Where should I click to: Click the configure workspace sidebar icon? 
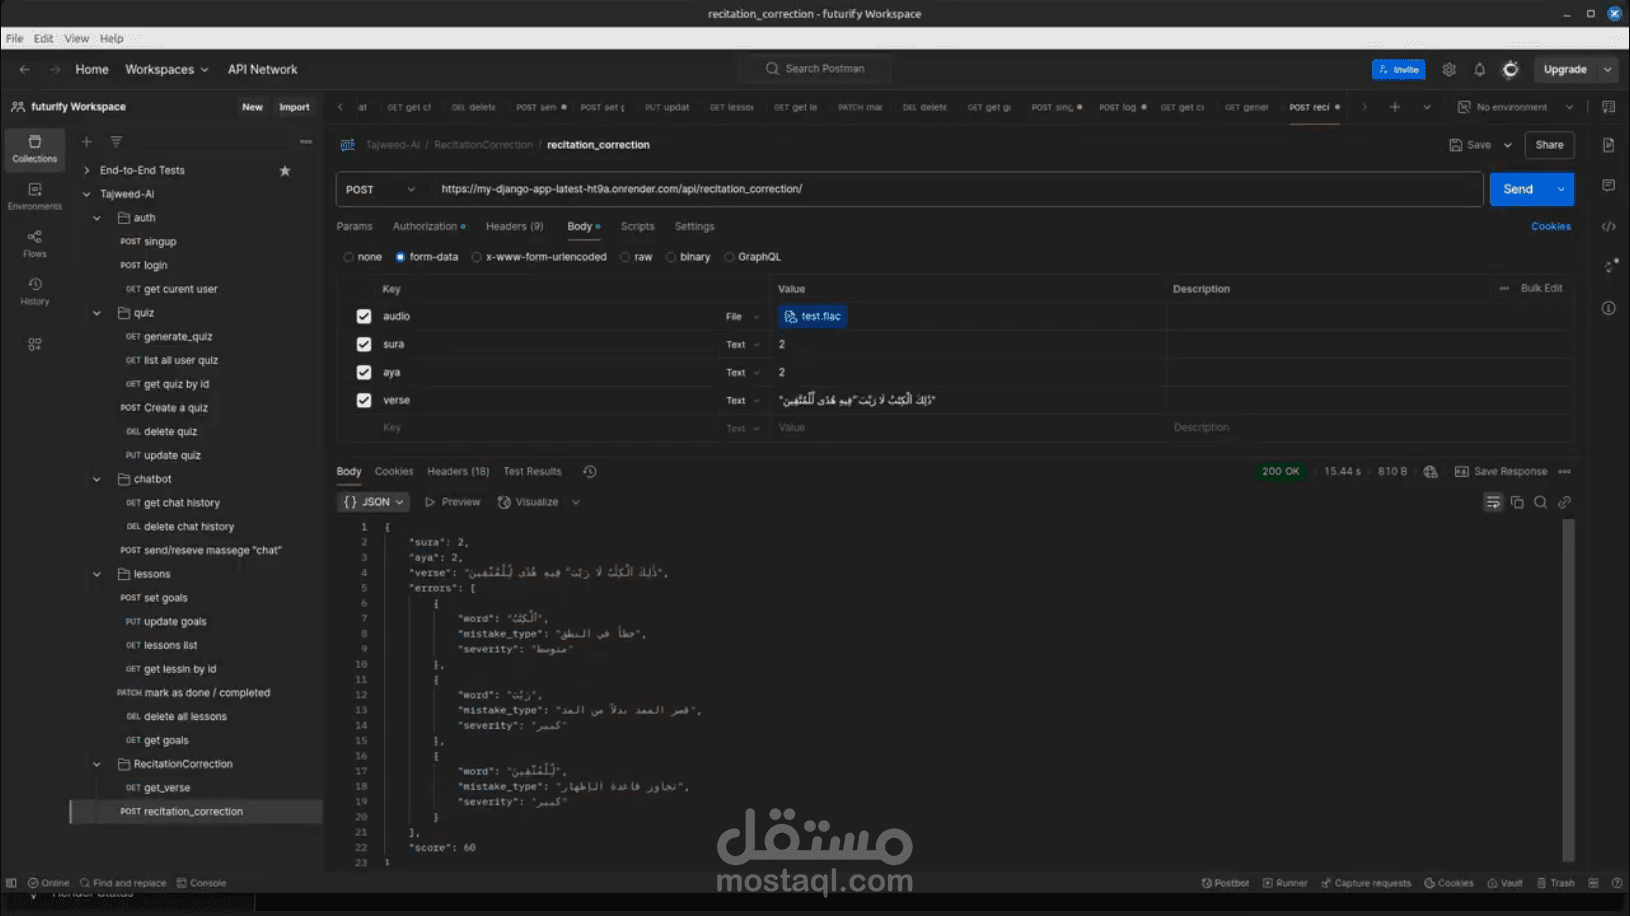(35, 344)
